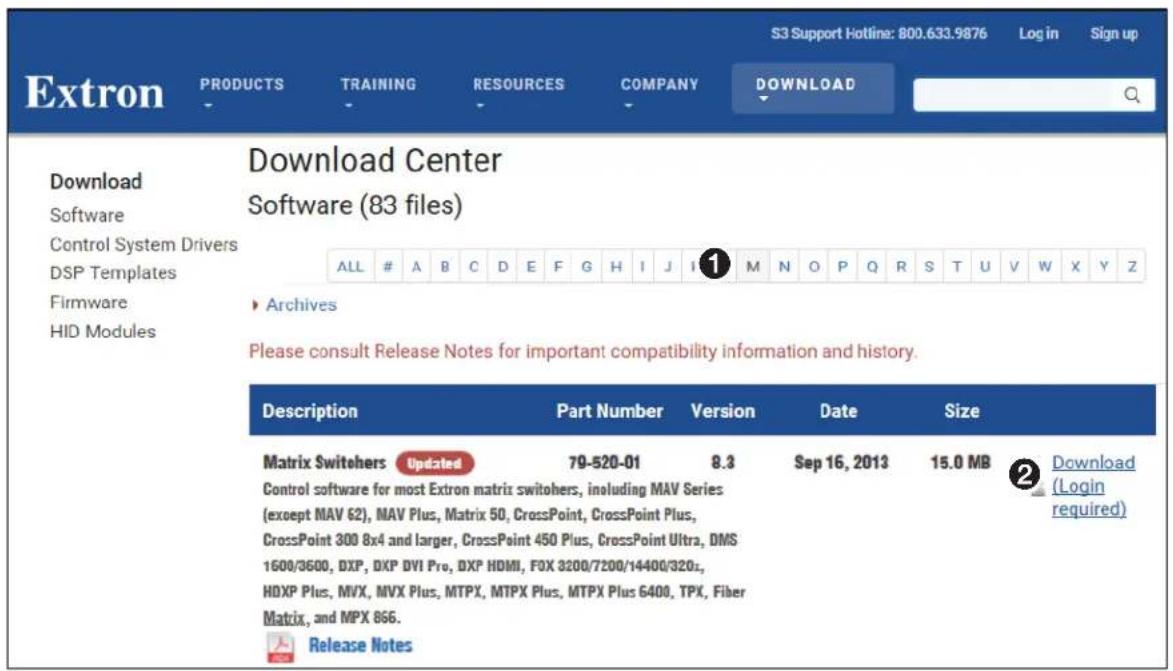Viewport: 1173px width, 671px height.
Task: Filter software by letter D
Action: [x=503, y=266]
